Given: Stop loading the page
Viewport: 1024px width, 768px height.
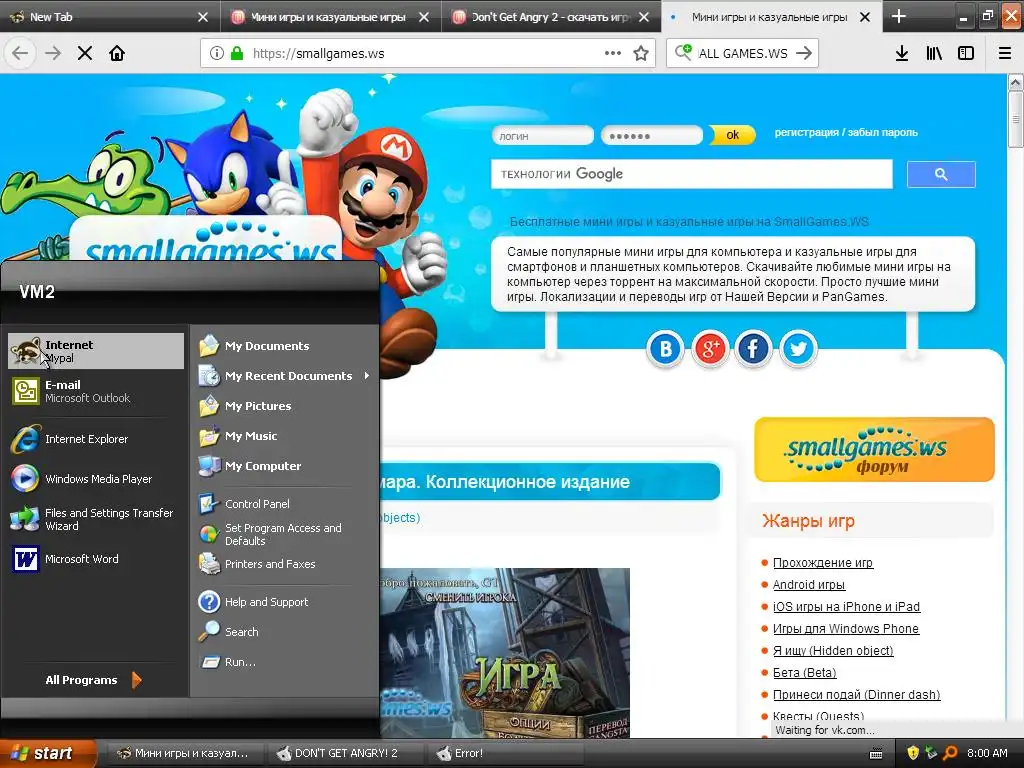Looking at the screenshot, I should click(x=85, y=53).
